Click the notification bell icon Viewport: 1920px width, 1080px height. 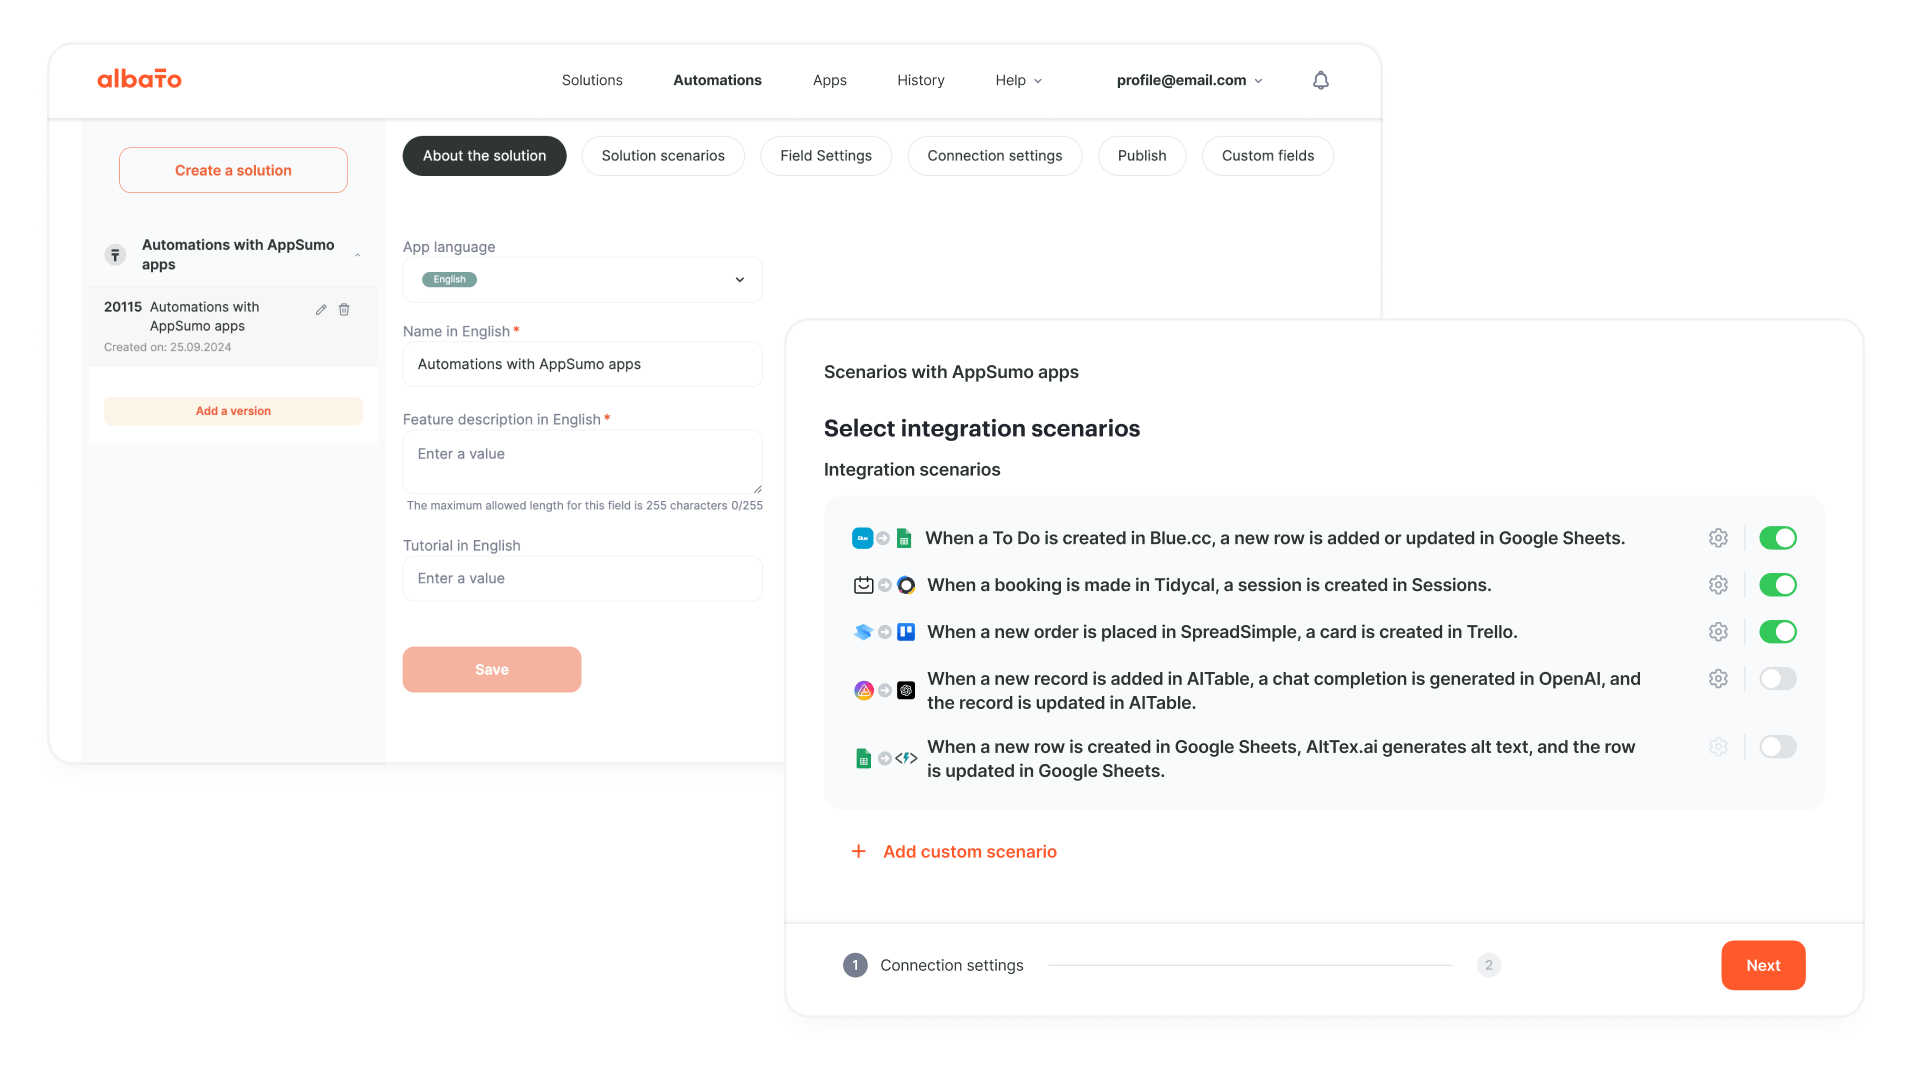pyautogui.click(x=1320, y=80)
